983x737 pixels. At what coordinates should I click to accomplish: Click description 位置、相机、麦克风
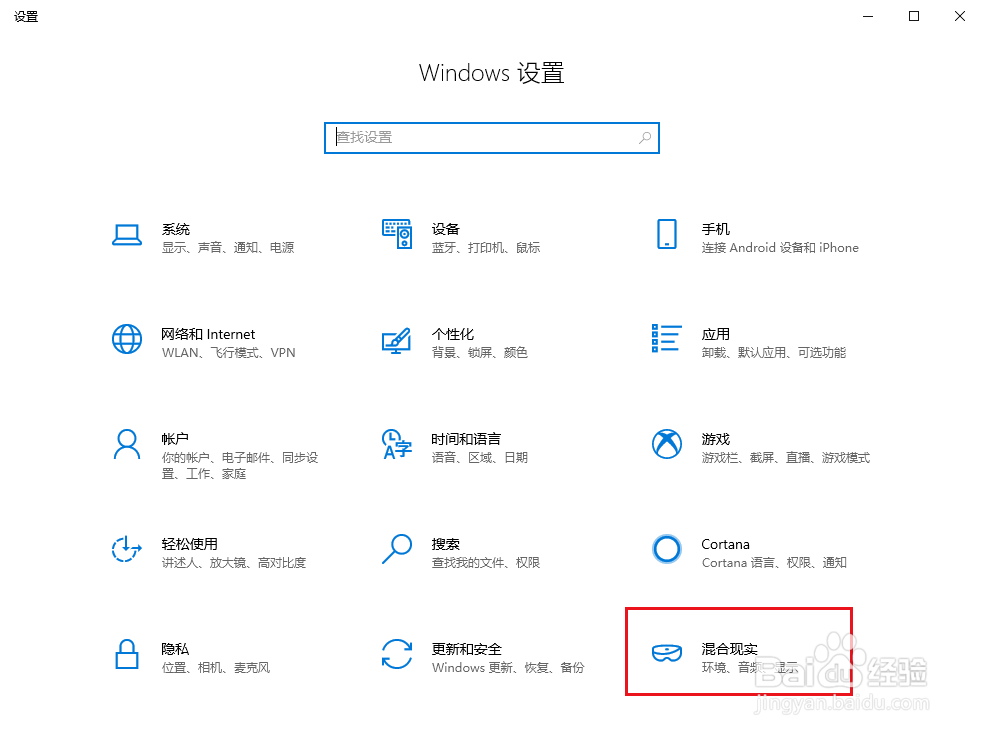pos(216,667)
